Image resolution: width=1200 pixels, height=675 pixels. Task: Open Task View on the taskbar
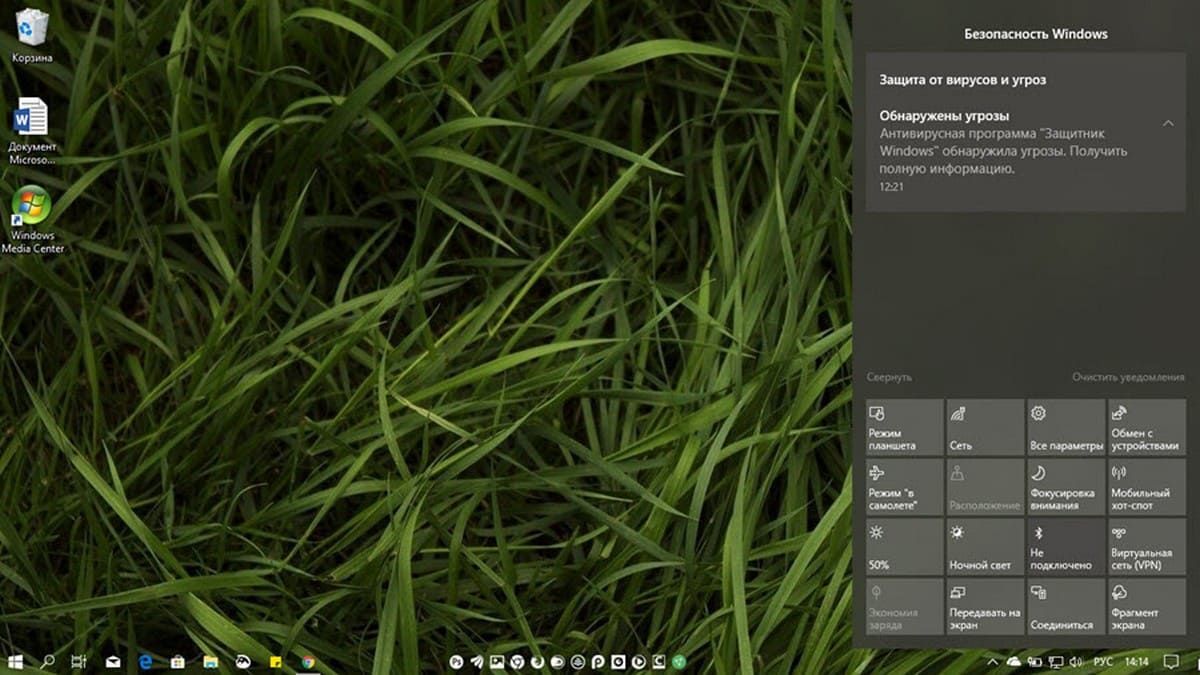click(79, 662)
